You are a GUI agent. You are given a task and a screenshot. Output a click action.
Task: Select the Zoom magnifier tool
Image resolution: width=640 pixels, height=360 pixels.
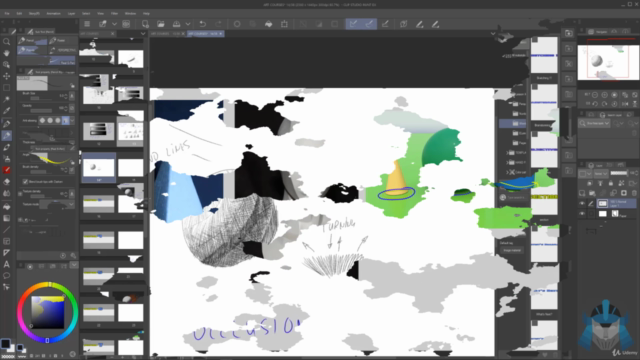(x=7, y=42)
